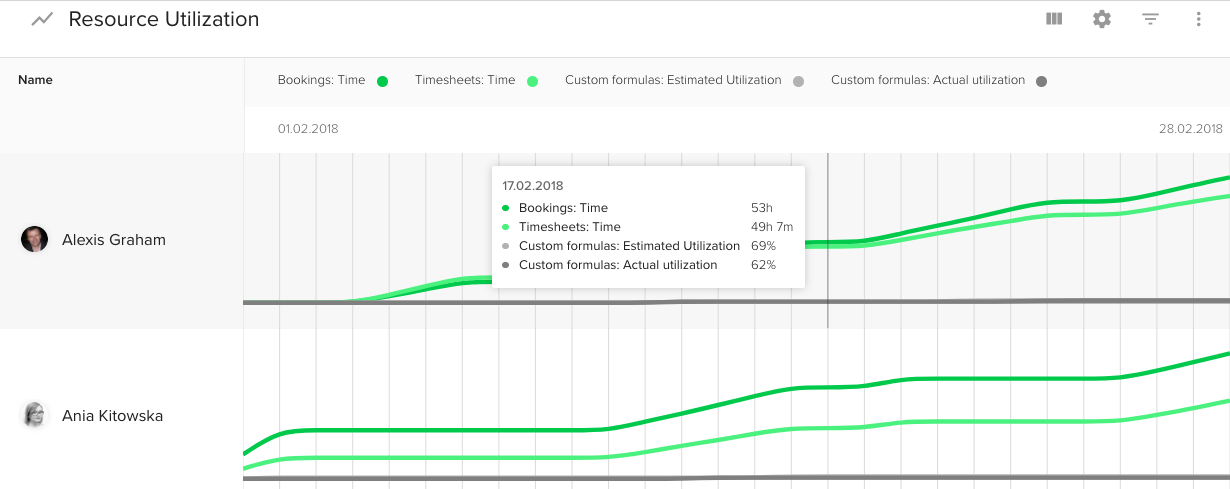Click the trend line chart icon
The image size is (1230, 489).
click(41, 19)
